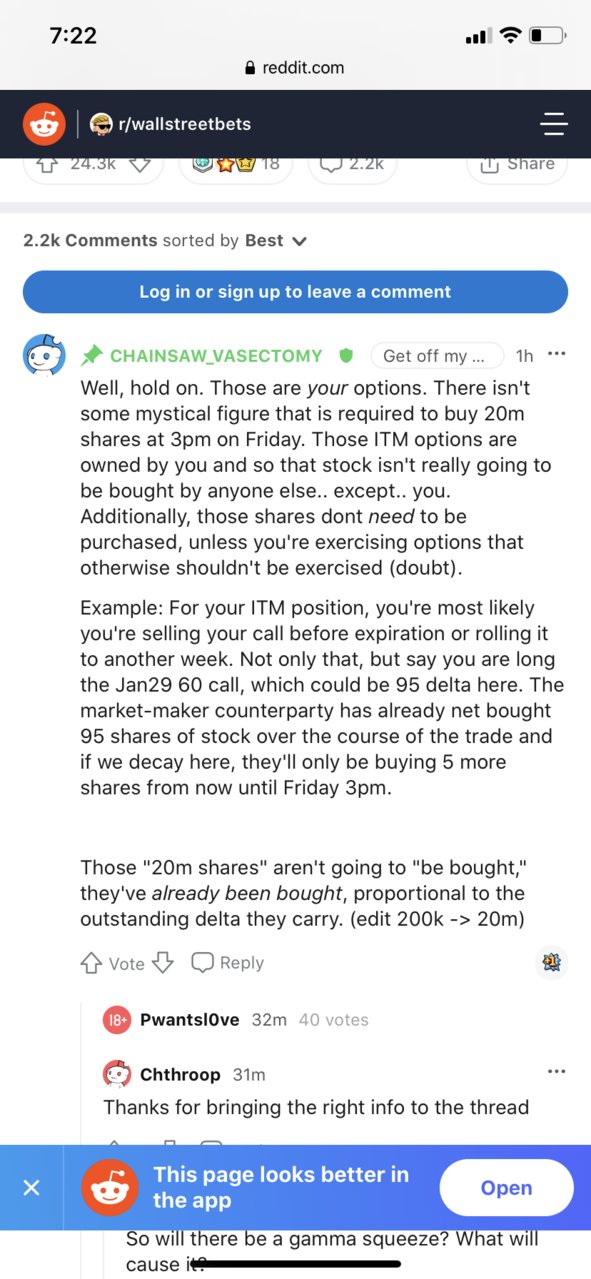591x1279 pixels.
Task: Open the comment's three-dot options menu
Action: (557, 354)
